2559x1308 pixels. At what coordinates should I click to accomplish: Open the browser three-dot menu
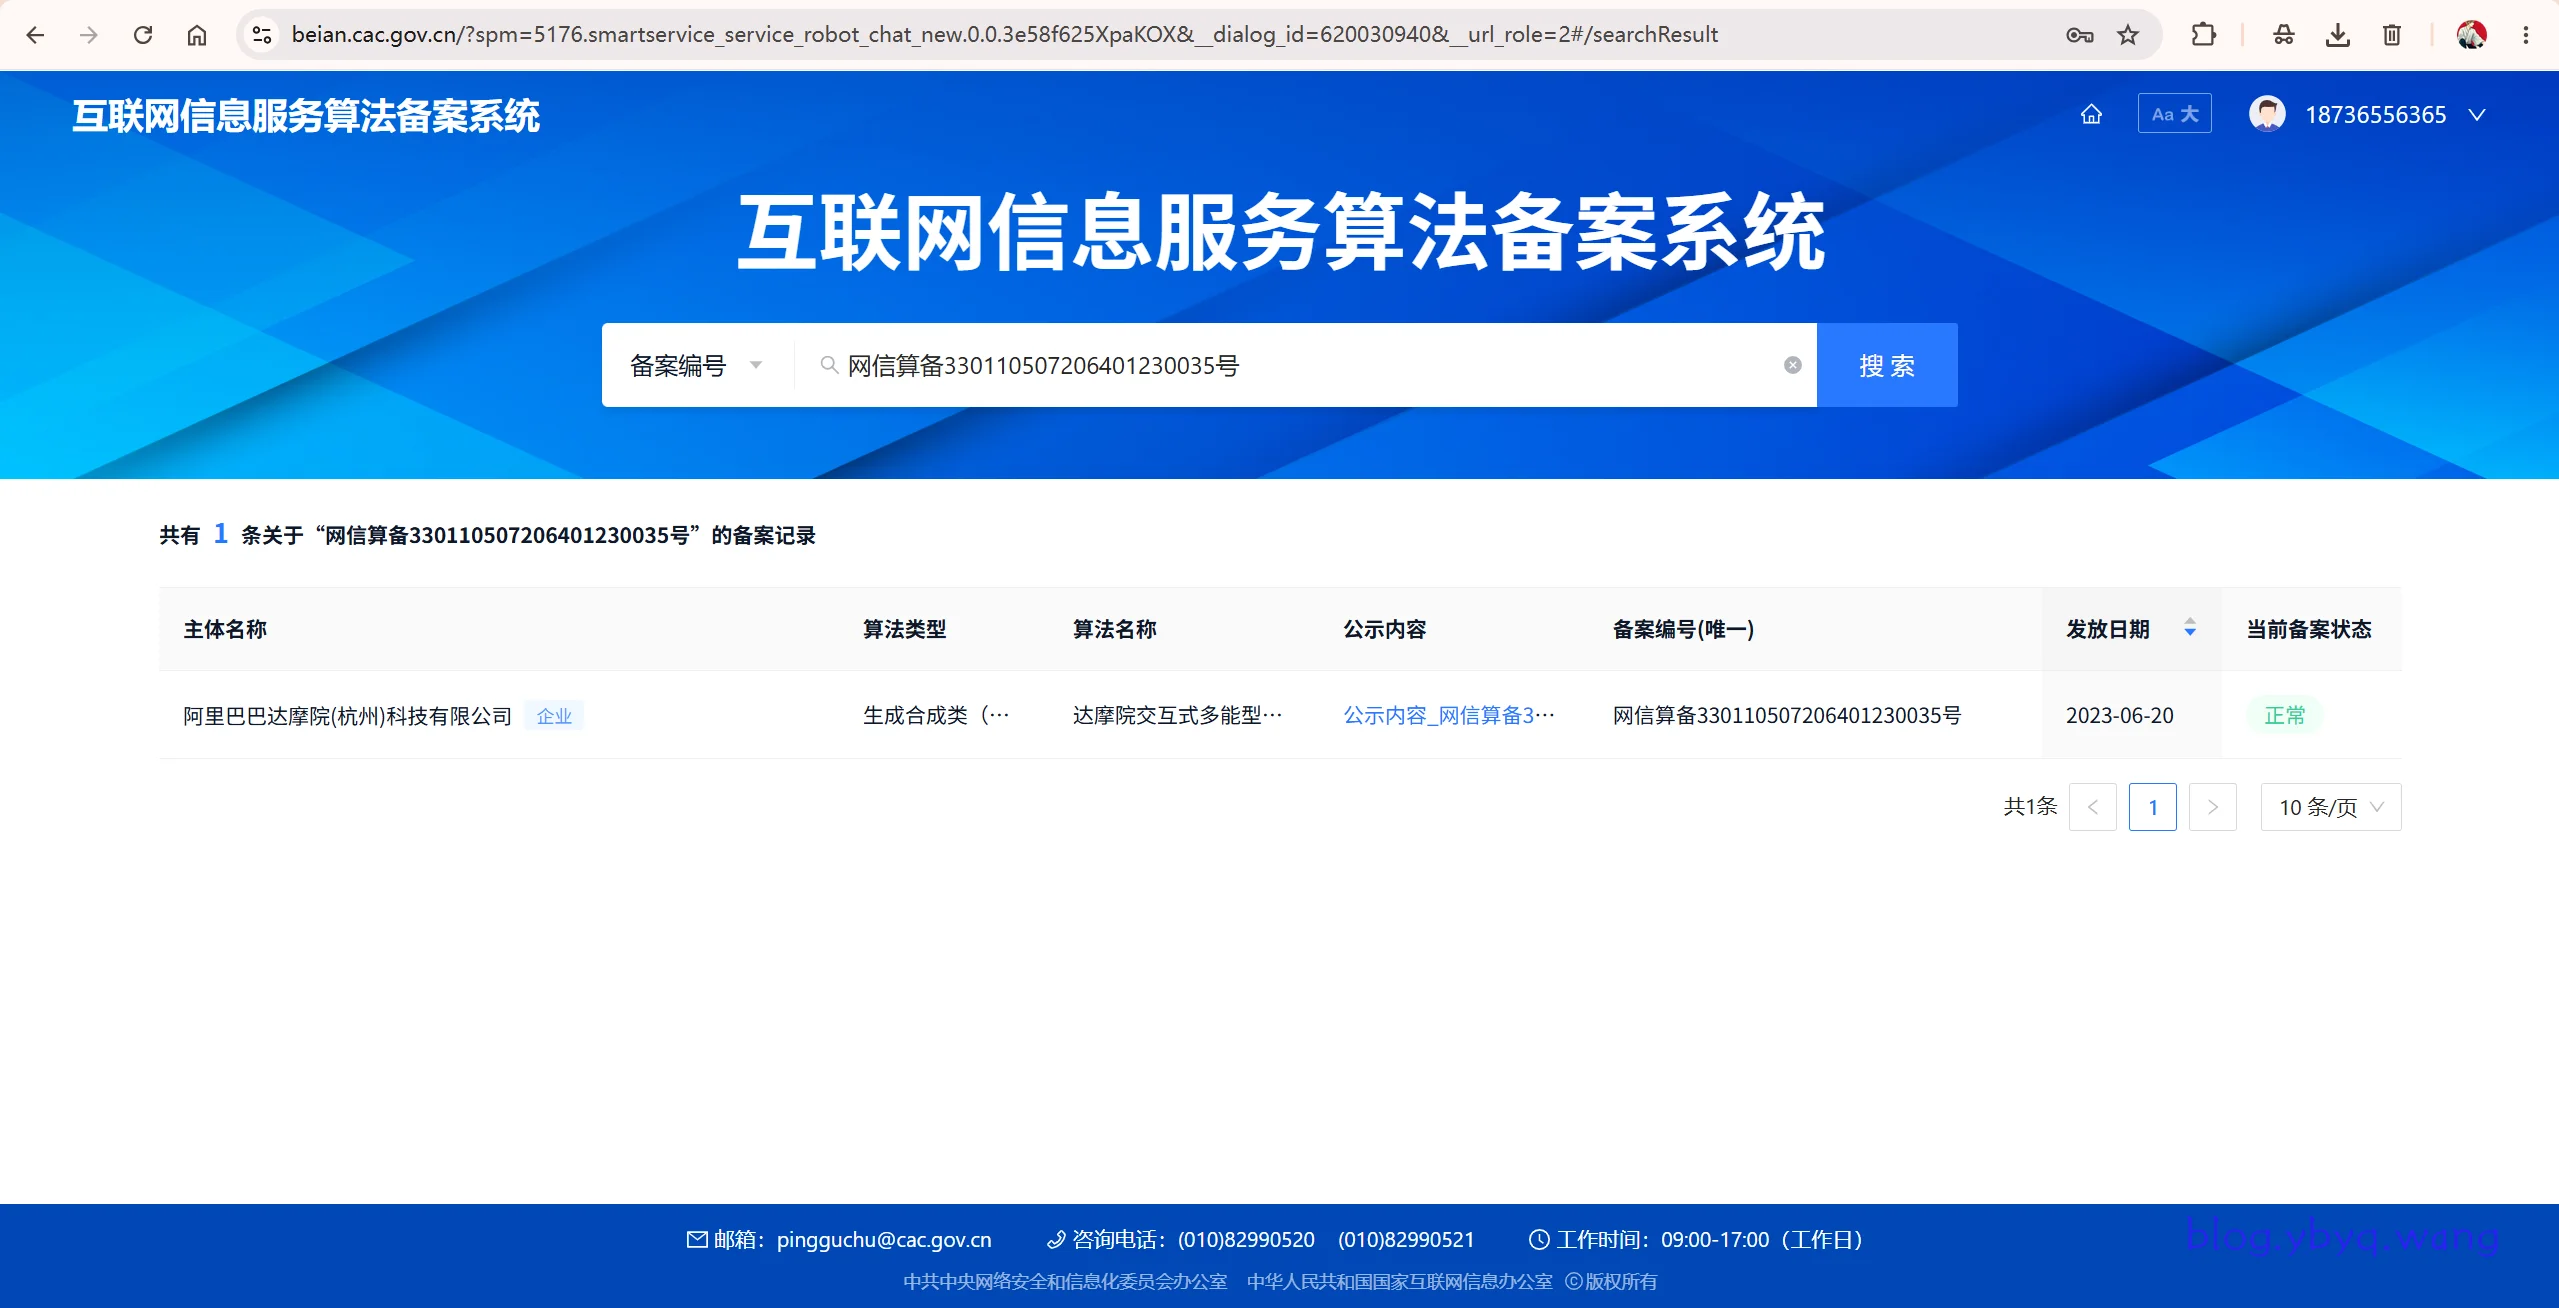coord(2526,35)
